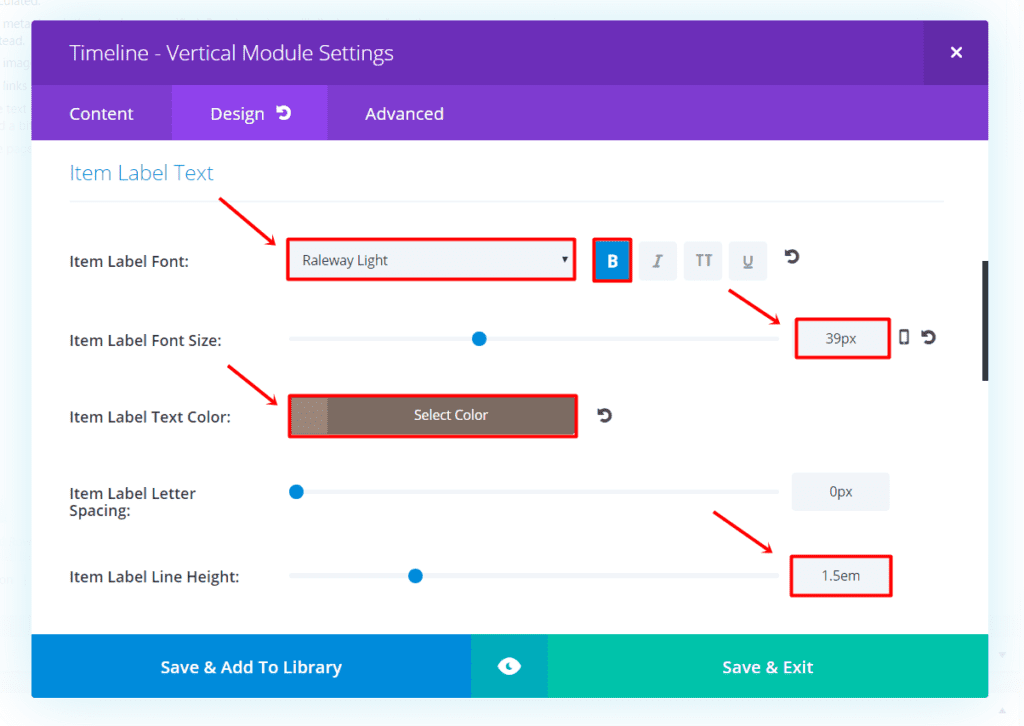The image size is (1024, 726).
Task: Toggle bold formatting for item label
Action: (611, 260)
